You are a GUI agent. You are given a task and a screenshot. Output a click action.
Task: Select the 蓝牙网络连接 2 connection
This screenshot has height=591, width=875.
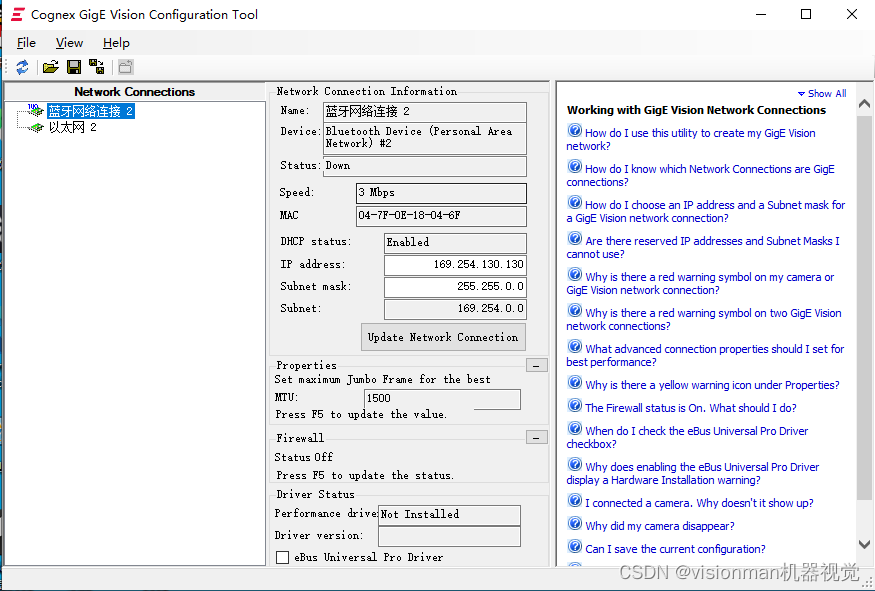[x=90, y=111]
